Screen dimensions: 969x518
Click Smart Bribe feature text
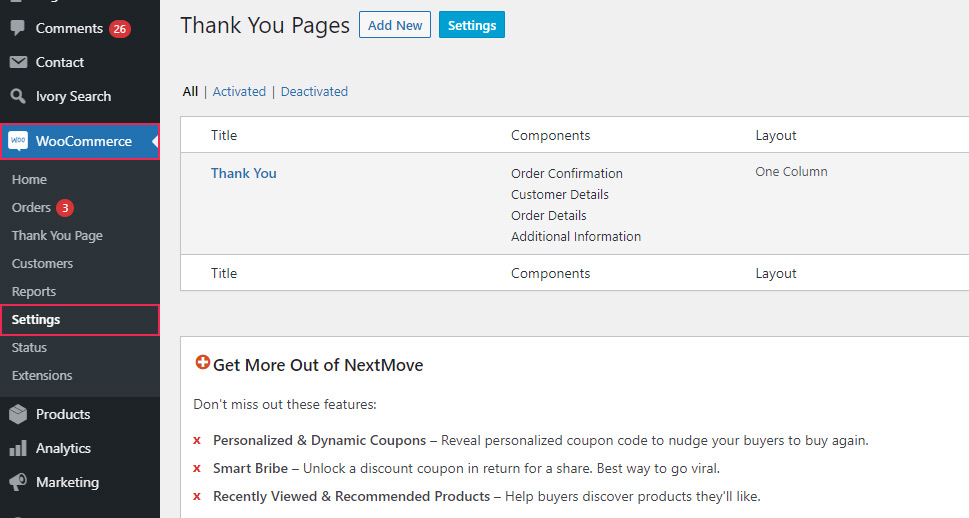coord(250,468)
